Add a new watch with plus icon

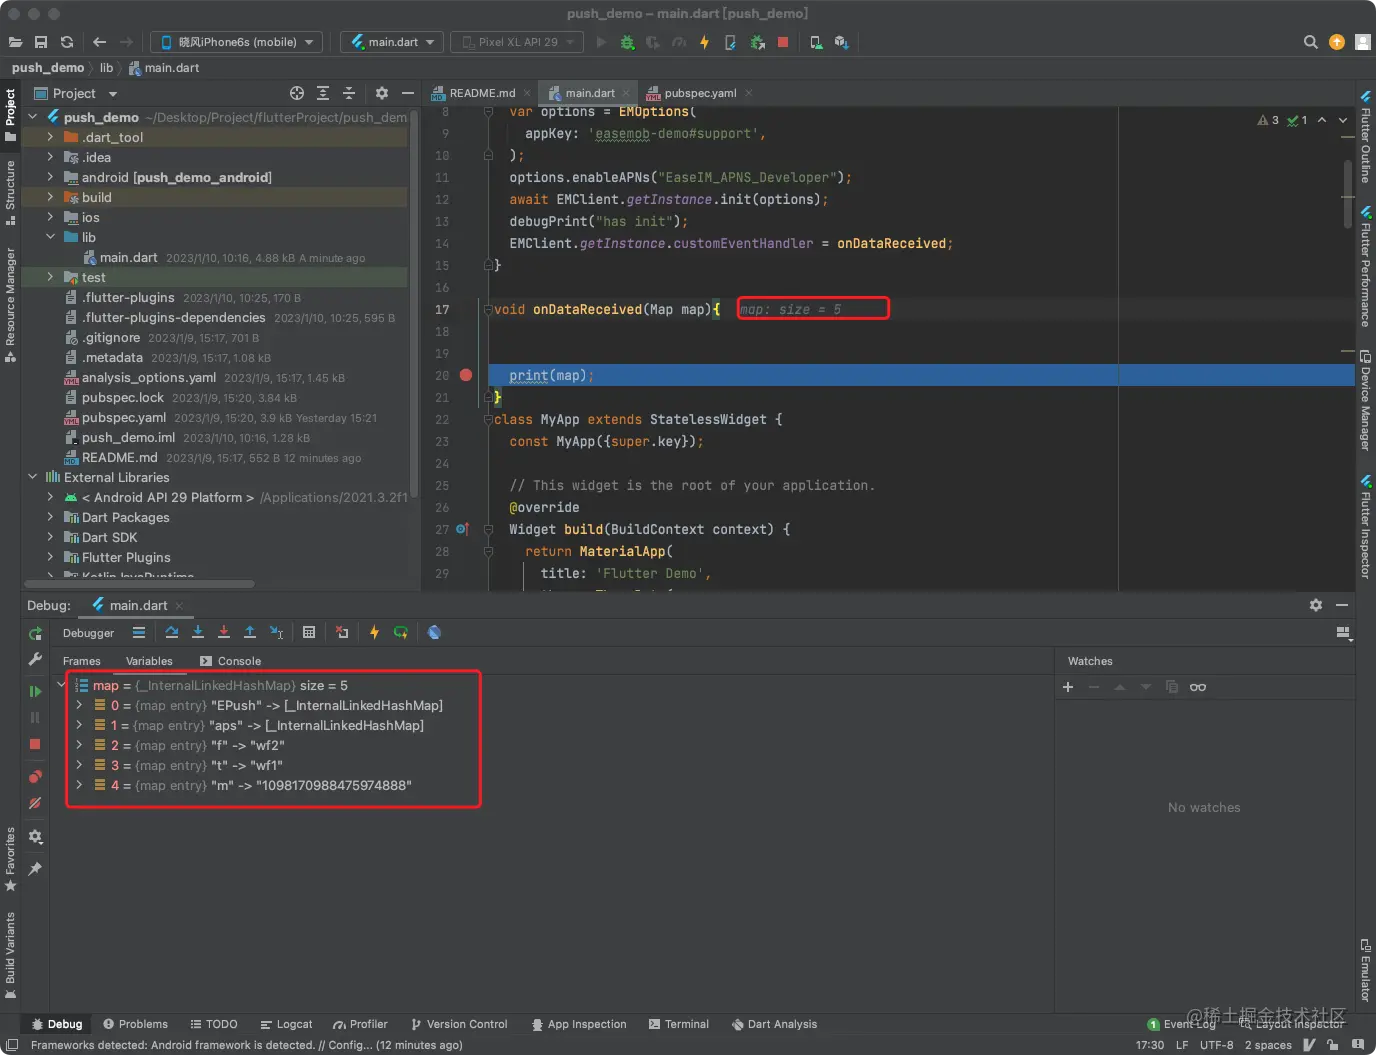tap(1068, 687)
